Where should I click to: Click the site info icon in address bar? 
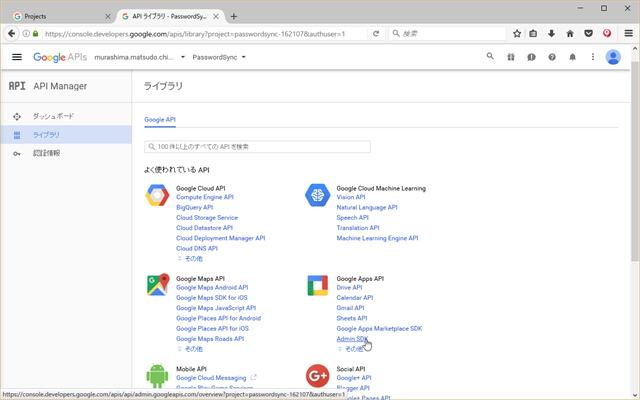click(26, 33)
